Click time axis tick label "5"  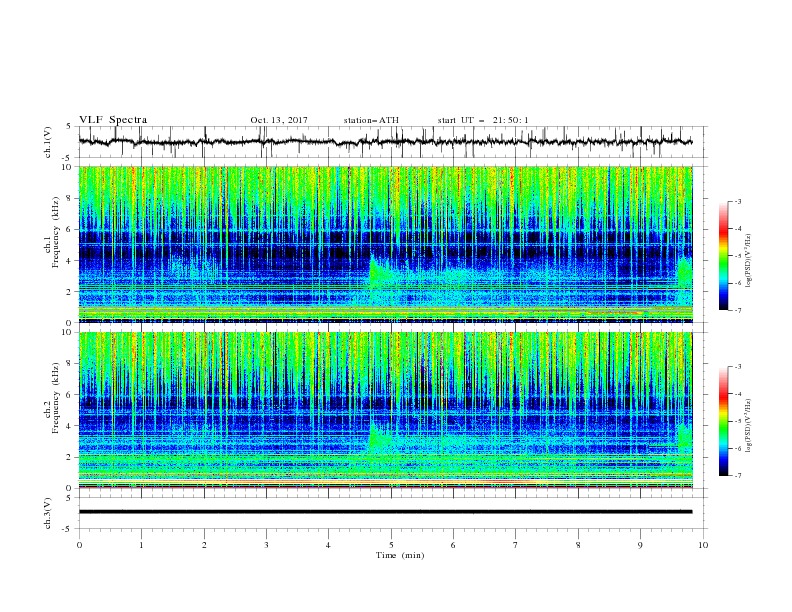pyautogui.click(x=391, y=545)
